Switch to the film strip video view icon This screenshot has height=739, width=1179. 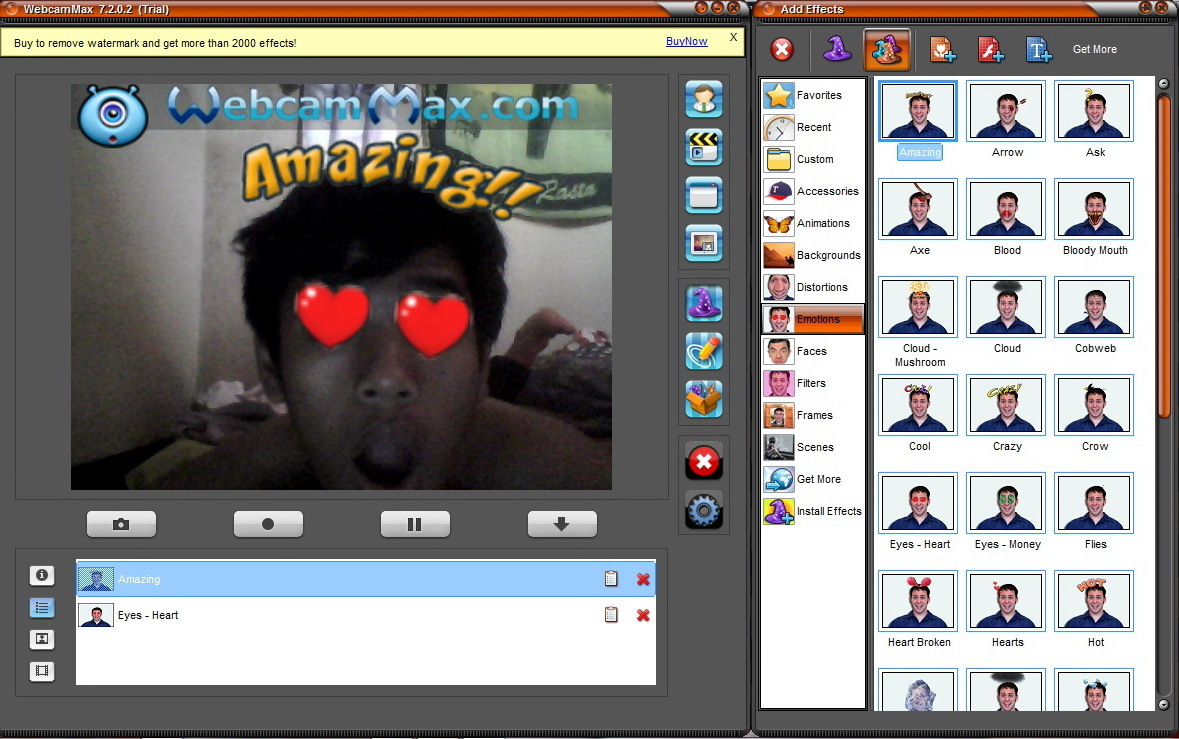tap(42, 671)
